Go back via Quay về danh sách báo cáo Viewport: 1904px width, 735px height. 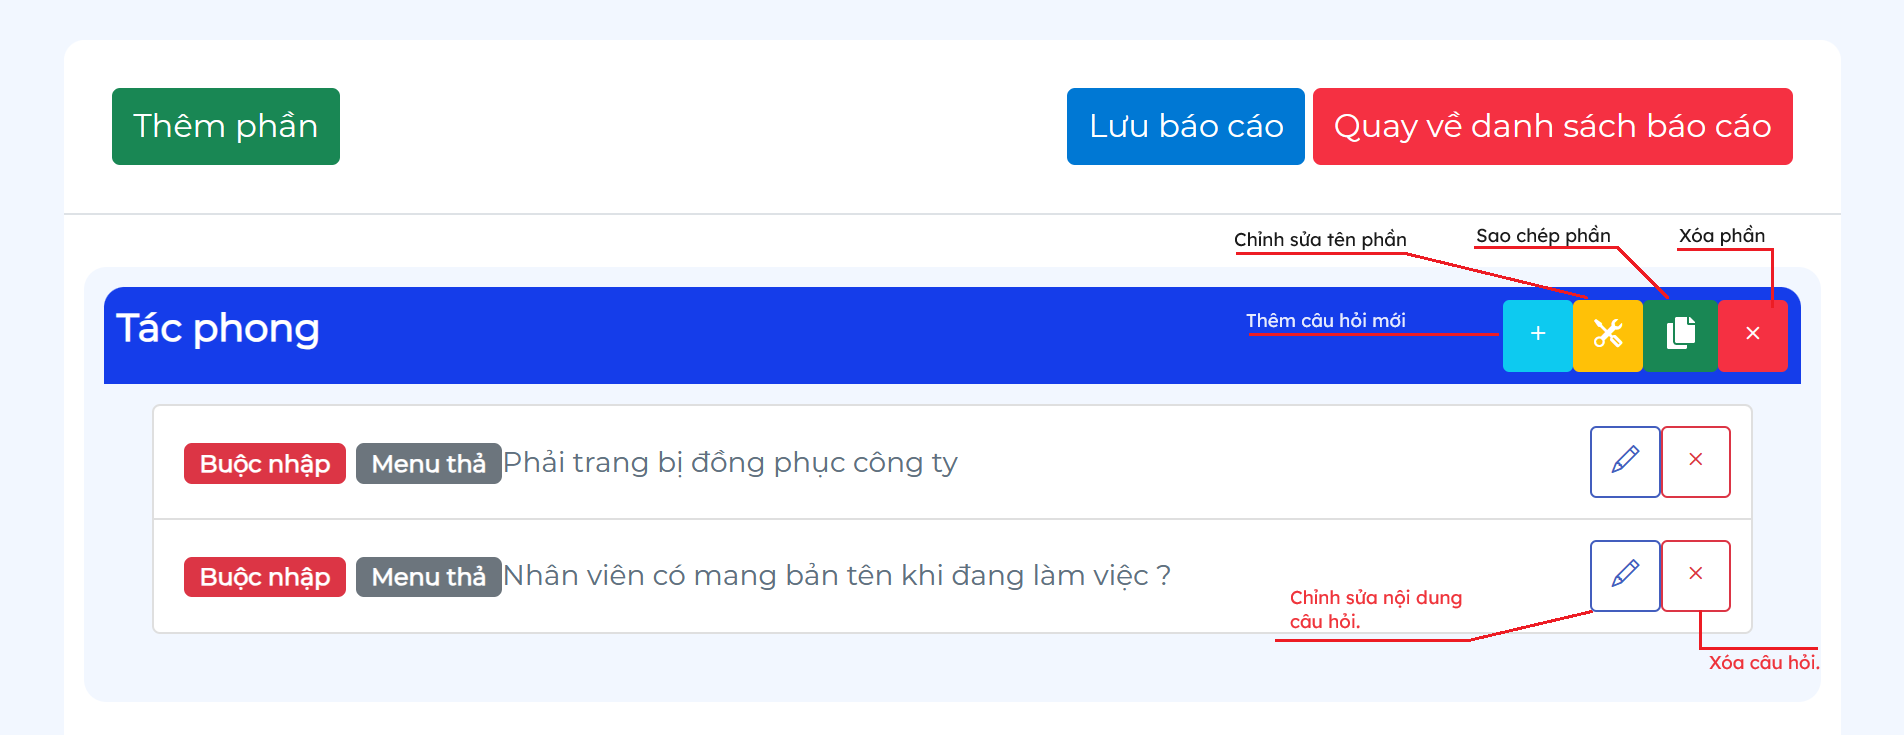click(1552, 126)
